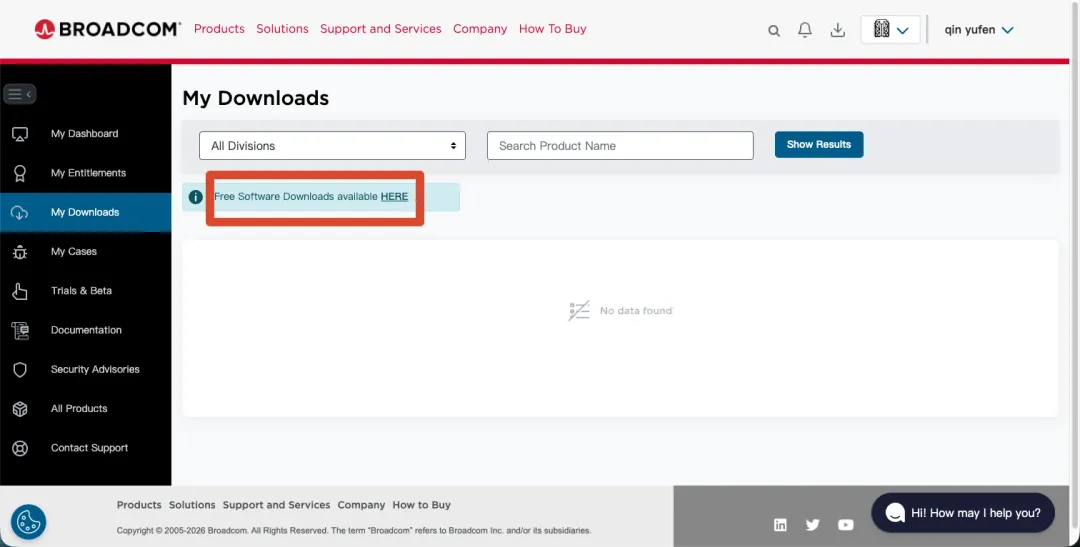
Task: Open Trials & Beta sidebar item
Action: click(x=85, y=291)
